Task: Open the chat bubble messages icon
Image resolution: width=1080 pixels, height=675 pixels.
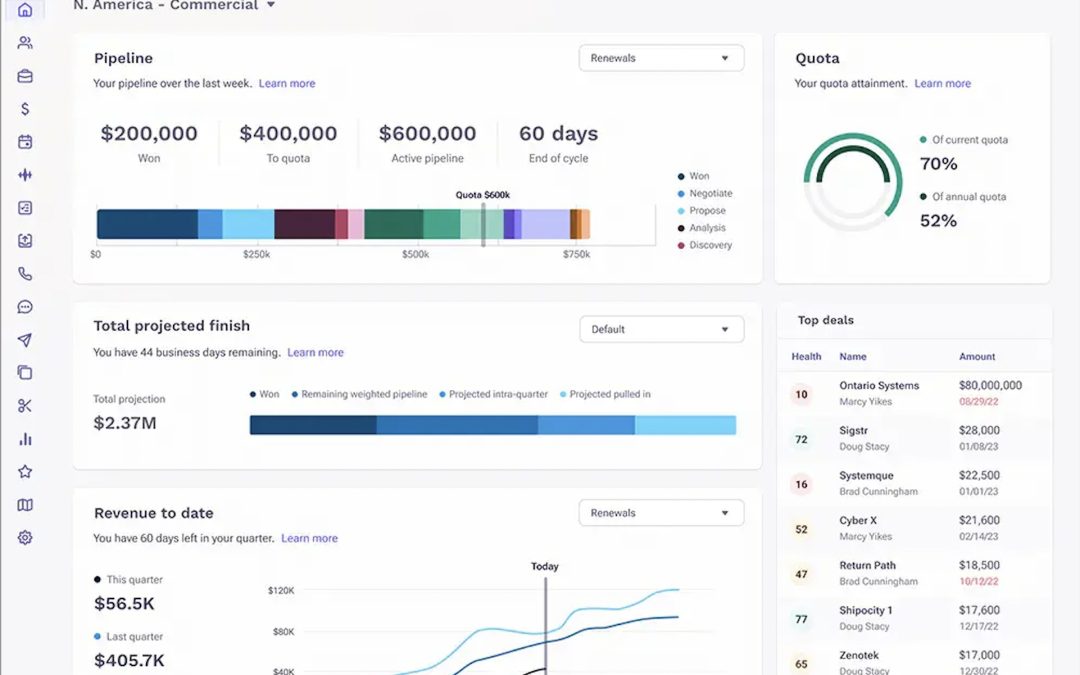Action: [x=25, y=307]
